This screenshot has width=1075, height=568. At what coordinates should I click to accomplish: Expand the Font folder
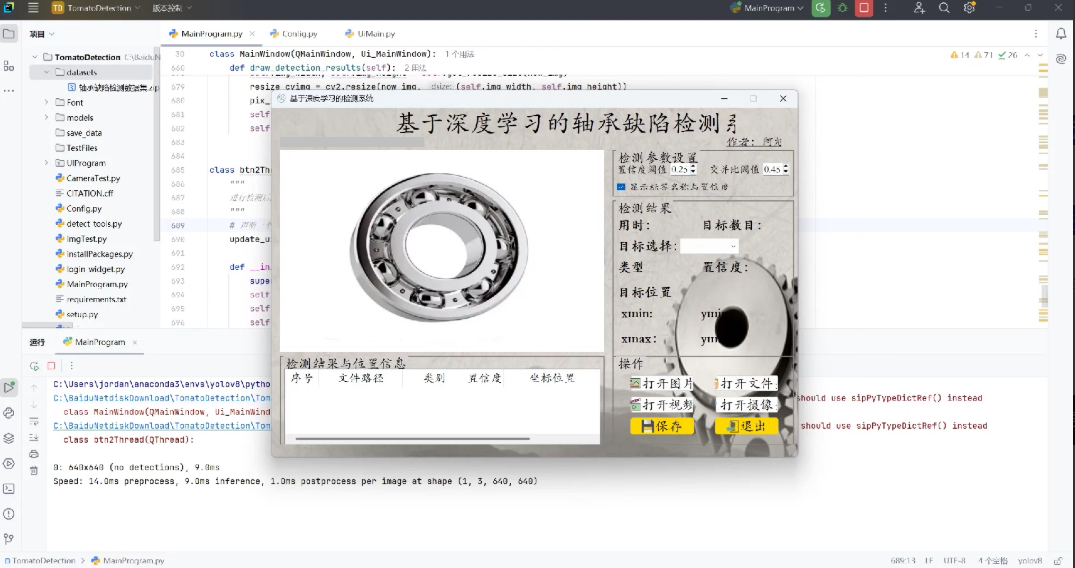47,102
